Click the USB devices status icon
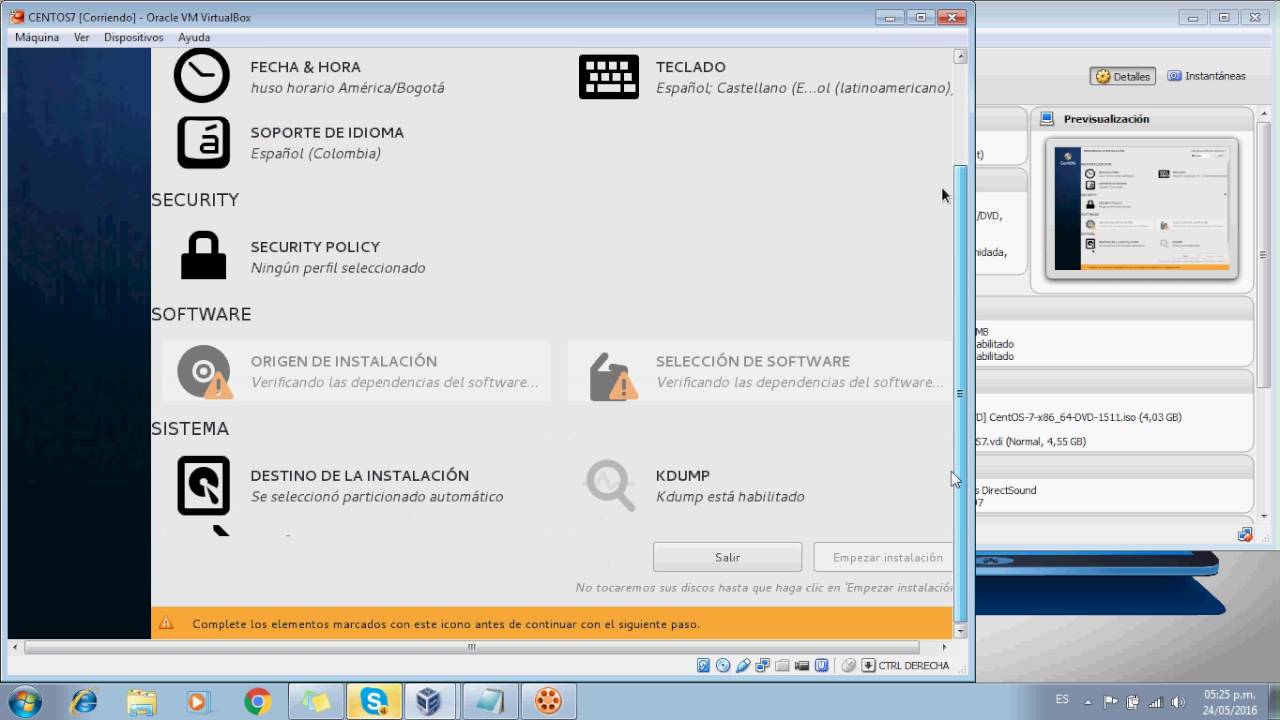The width and height of the screenshot is (1280, 720). coord(743,665)
